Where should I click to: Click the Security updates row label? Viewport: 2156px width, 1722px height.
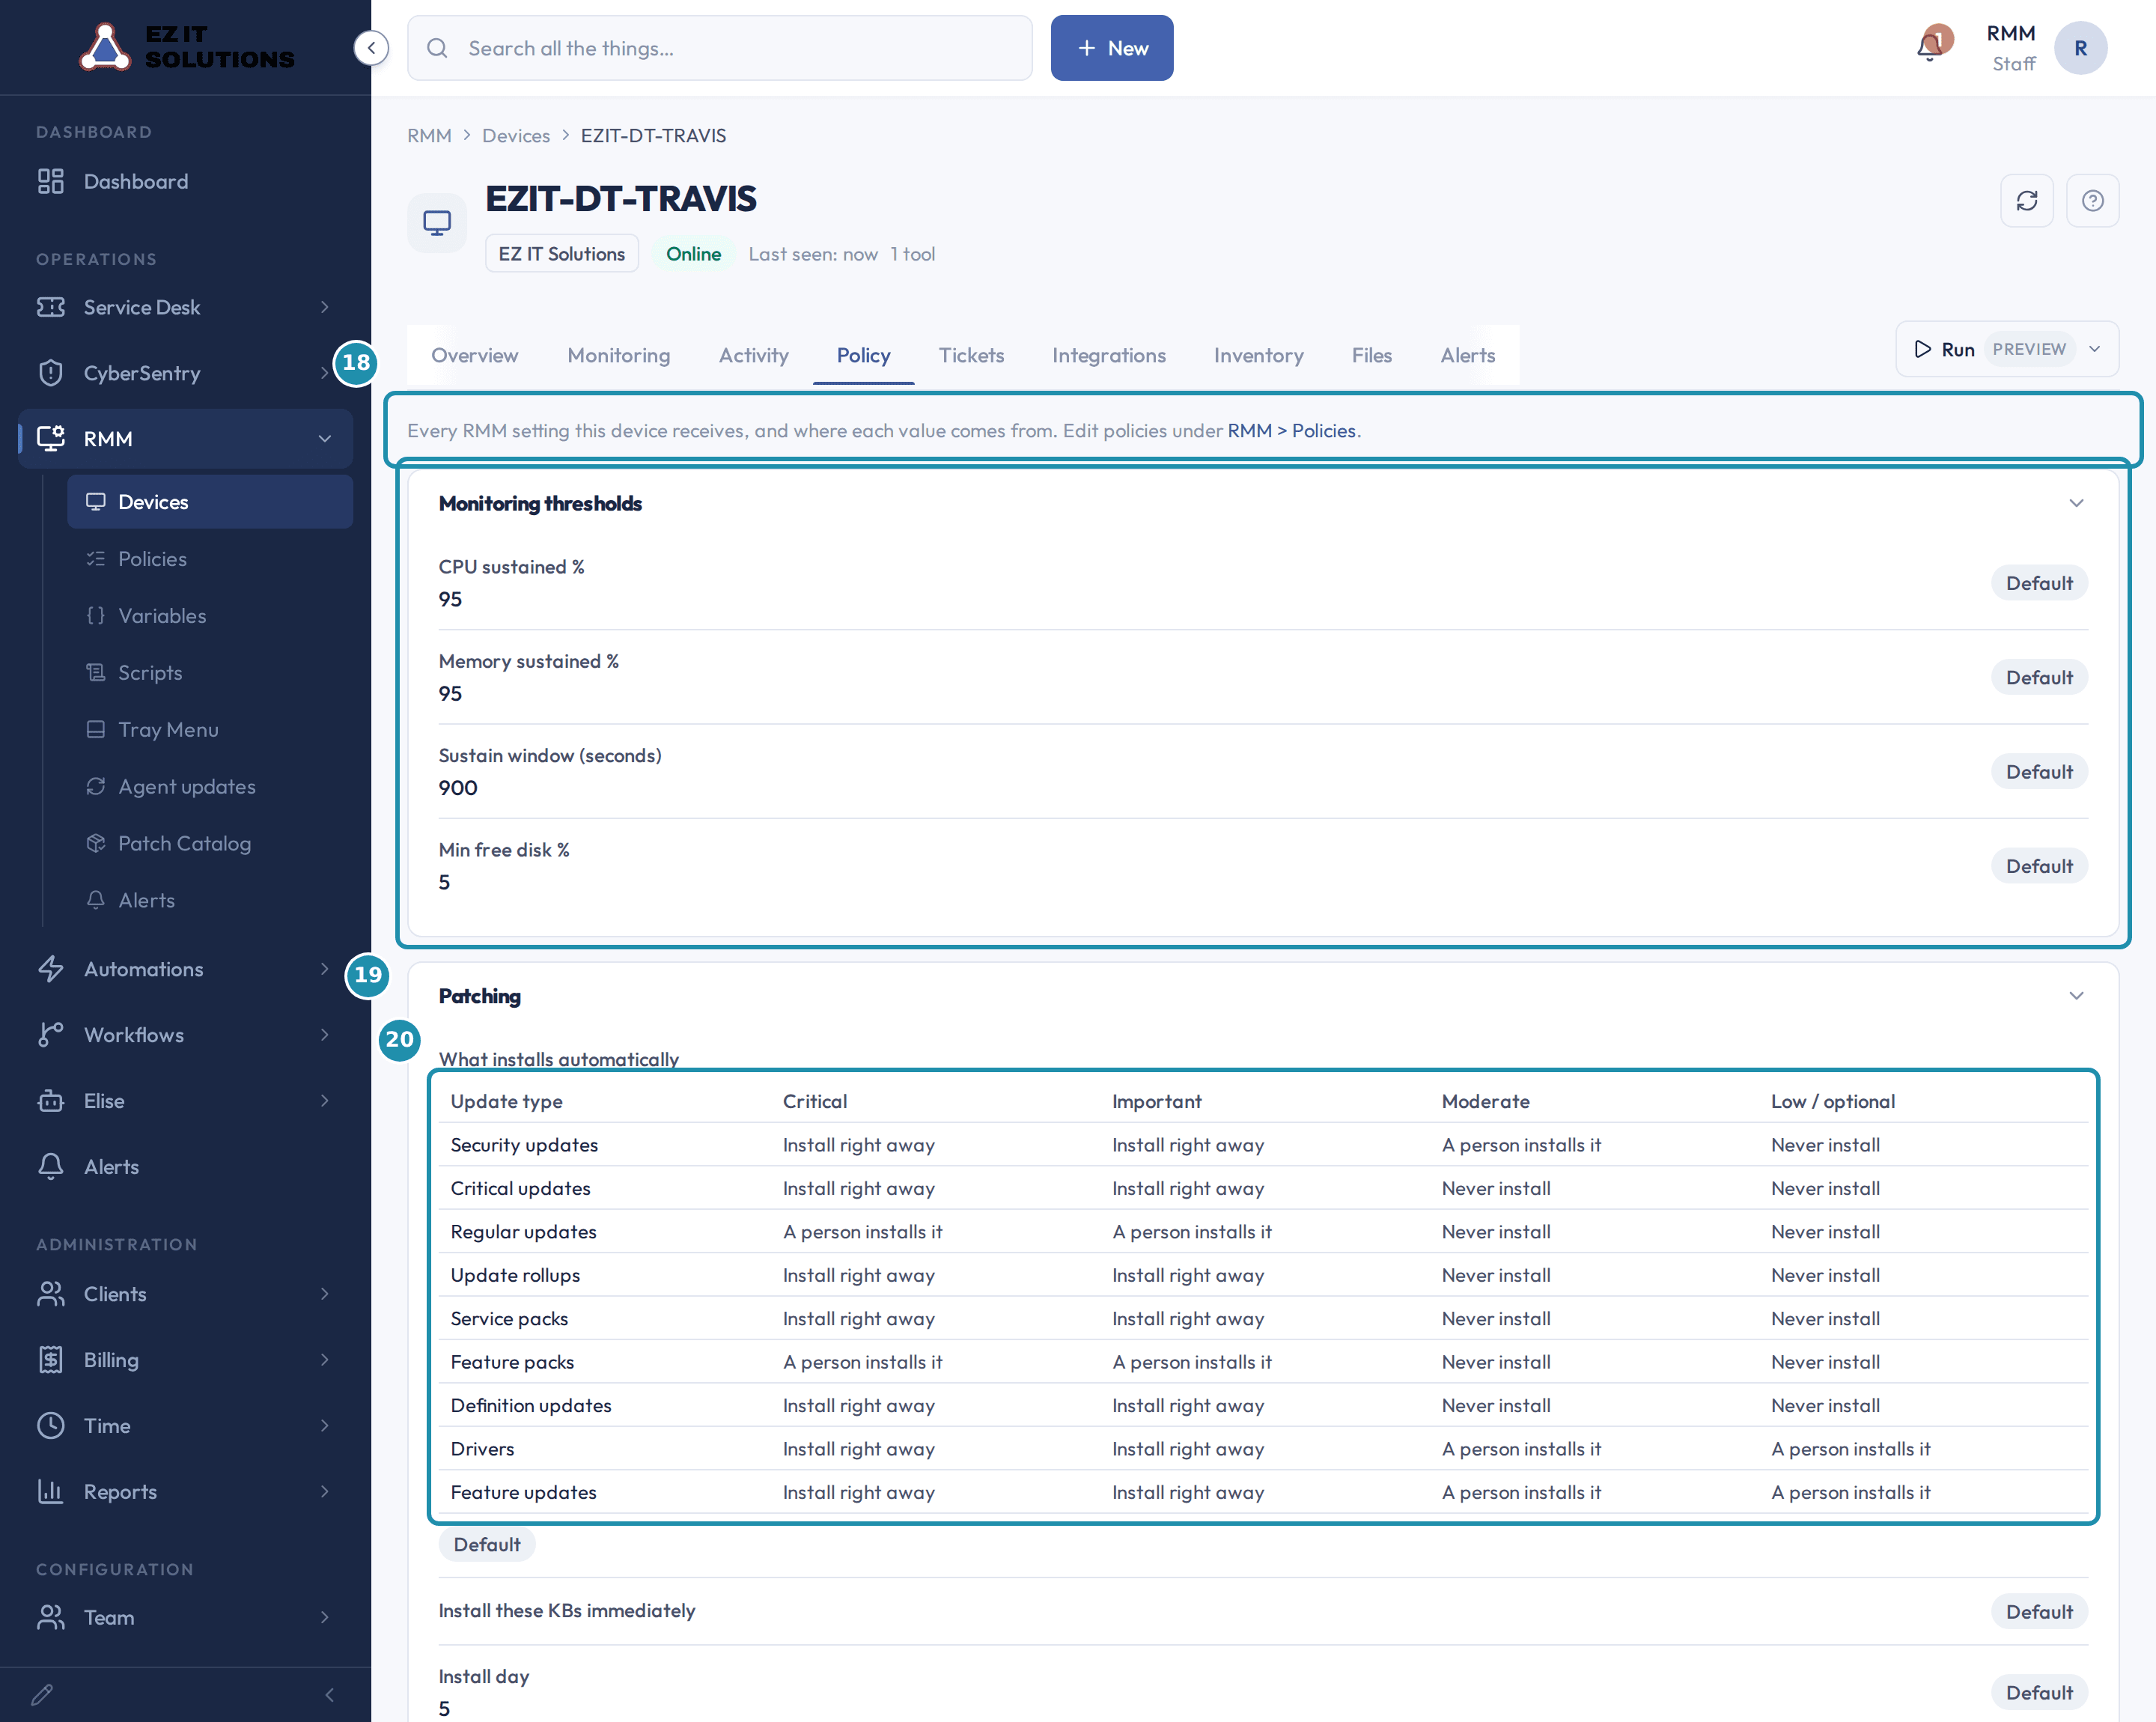524,1145
